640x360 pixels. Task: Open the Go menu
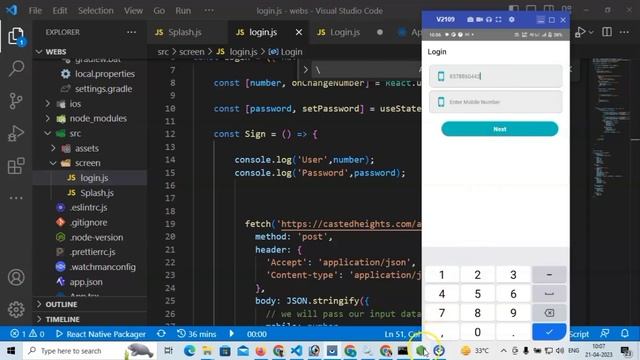tap(159, 11)
